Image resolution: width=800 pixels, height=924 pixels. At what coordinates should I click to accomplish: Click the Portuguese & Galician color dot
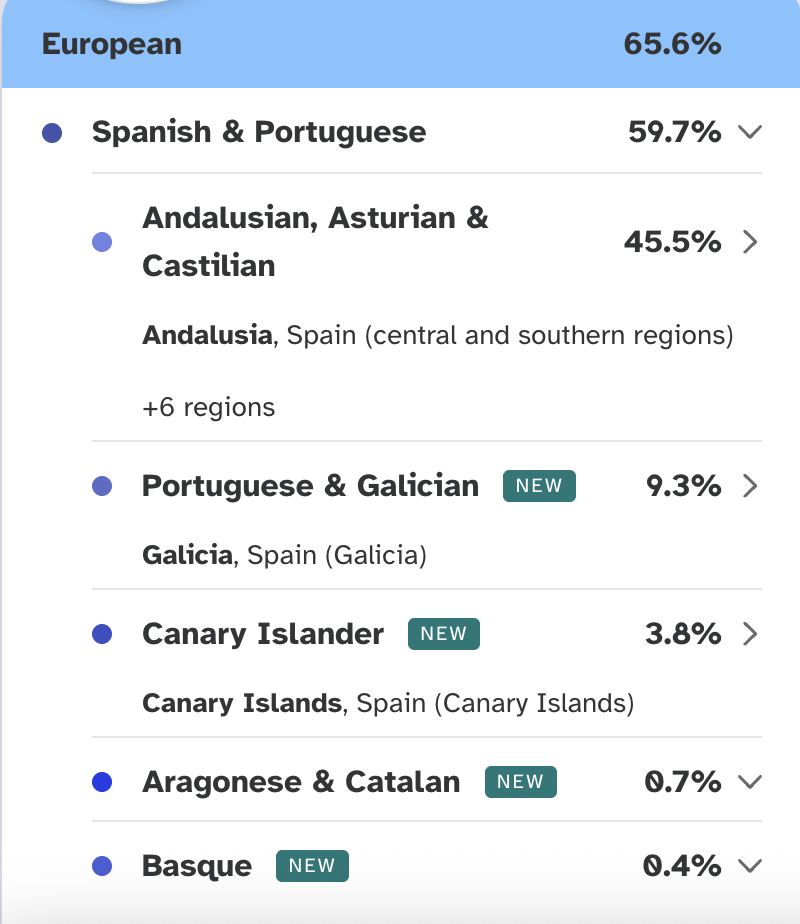pos(102,486)
